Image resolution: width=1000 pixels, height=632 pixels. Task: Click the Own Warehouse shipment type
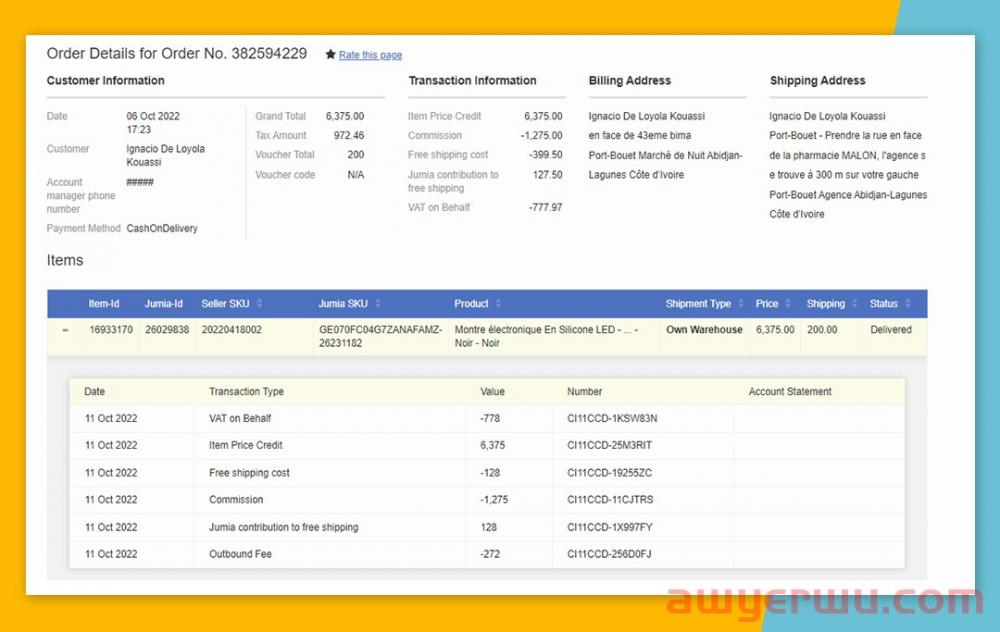tap(704, 330)
